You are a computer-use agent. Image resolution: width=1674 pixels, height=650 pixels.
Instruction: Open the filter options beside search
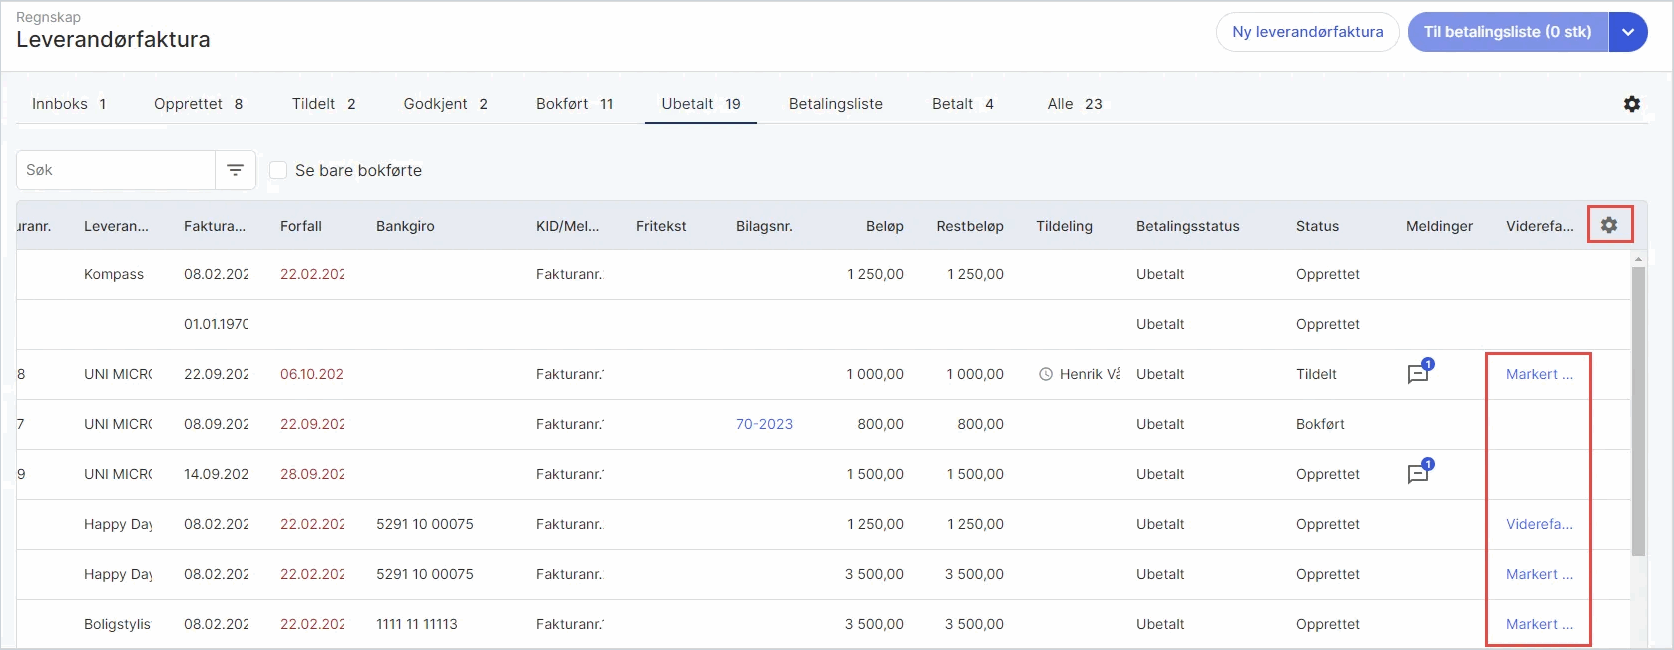pos(236,170)
